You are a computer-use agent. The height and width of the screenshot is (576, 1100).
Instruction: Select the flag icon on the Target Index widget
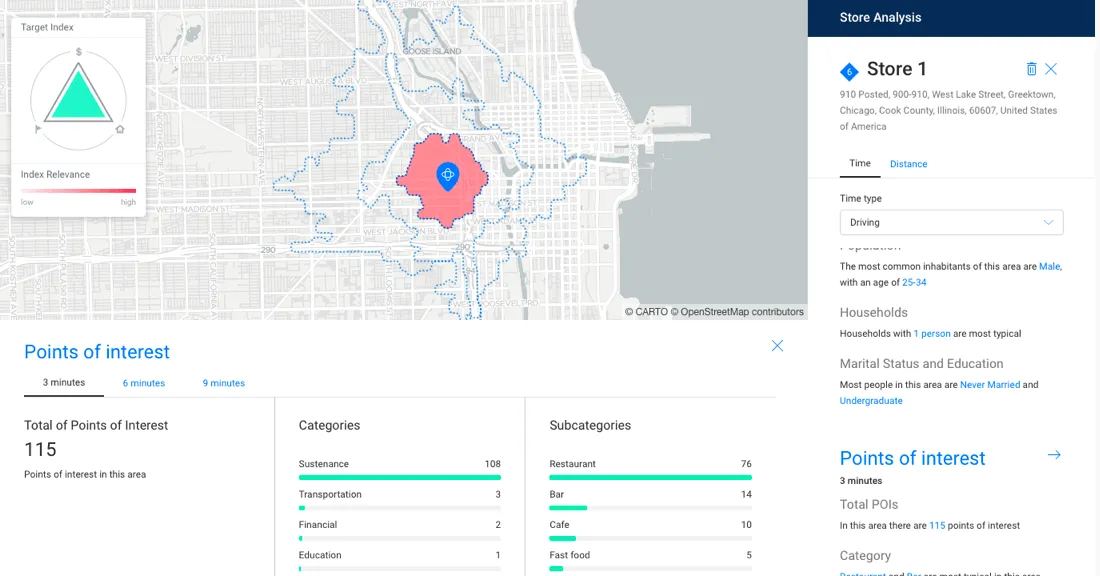coord(39,130)
